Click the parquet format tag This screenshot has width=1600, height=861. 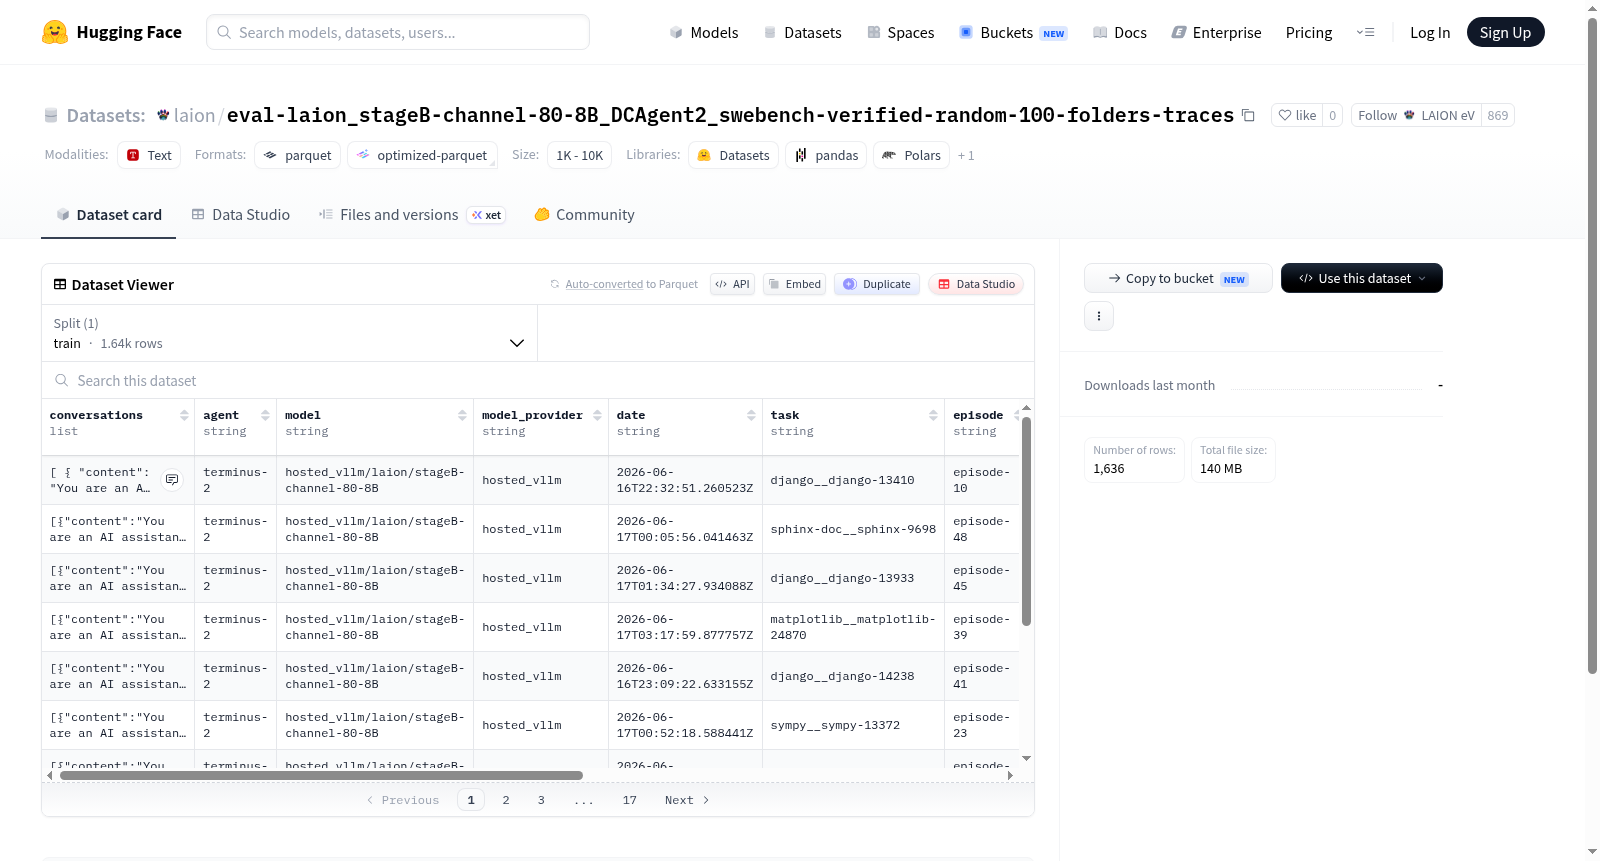[298, 155]
